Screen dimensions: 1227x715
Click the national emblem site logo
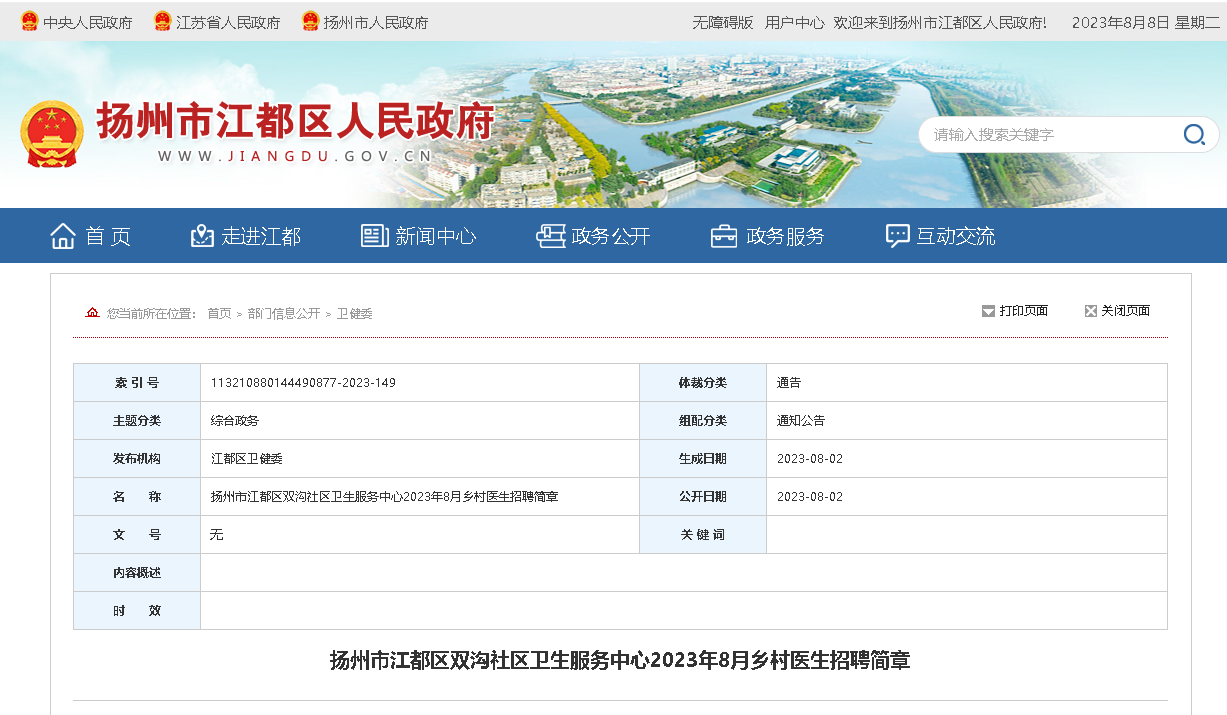52,134
